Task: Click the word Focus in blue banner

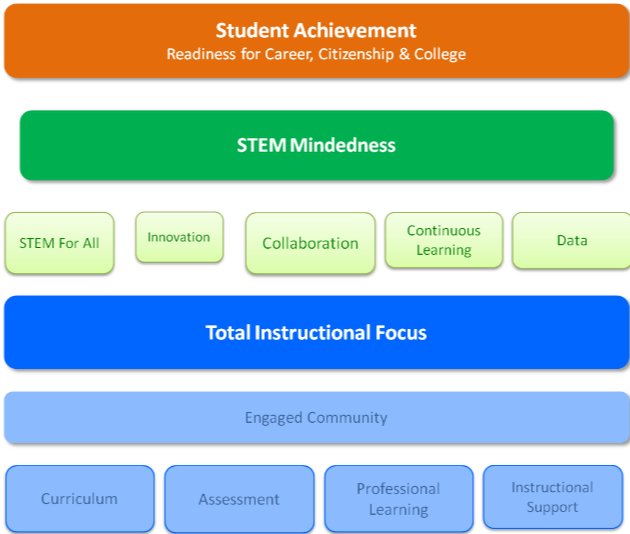Action: 399,332
